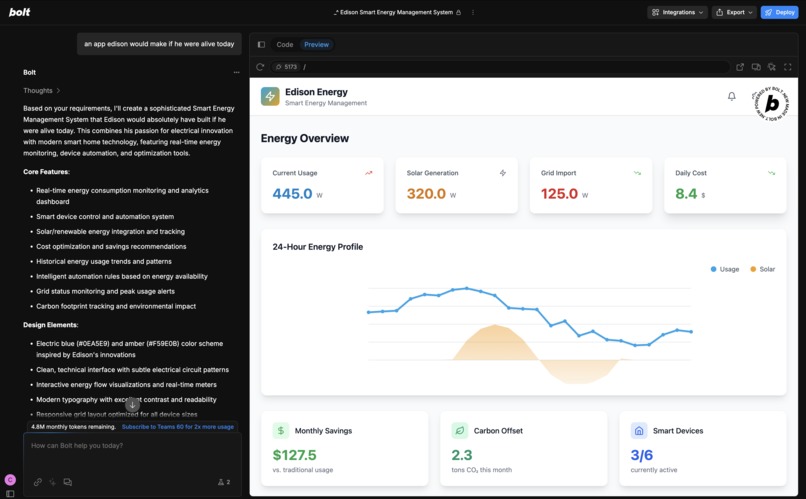The image size is (806, 499).
Task: Click Subscribe to Teams 60 link
Action: point(178,427)
